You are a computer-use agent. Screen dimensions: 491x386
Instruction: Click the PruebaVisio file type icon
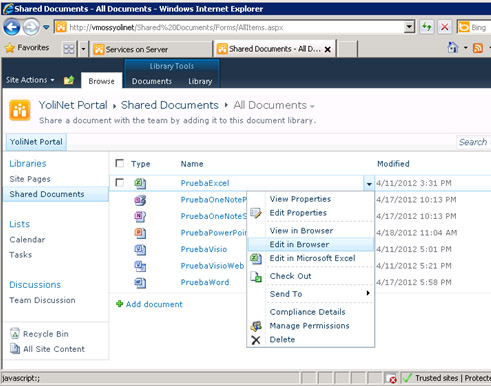point(140,250)
